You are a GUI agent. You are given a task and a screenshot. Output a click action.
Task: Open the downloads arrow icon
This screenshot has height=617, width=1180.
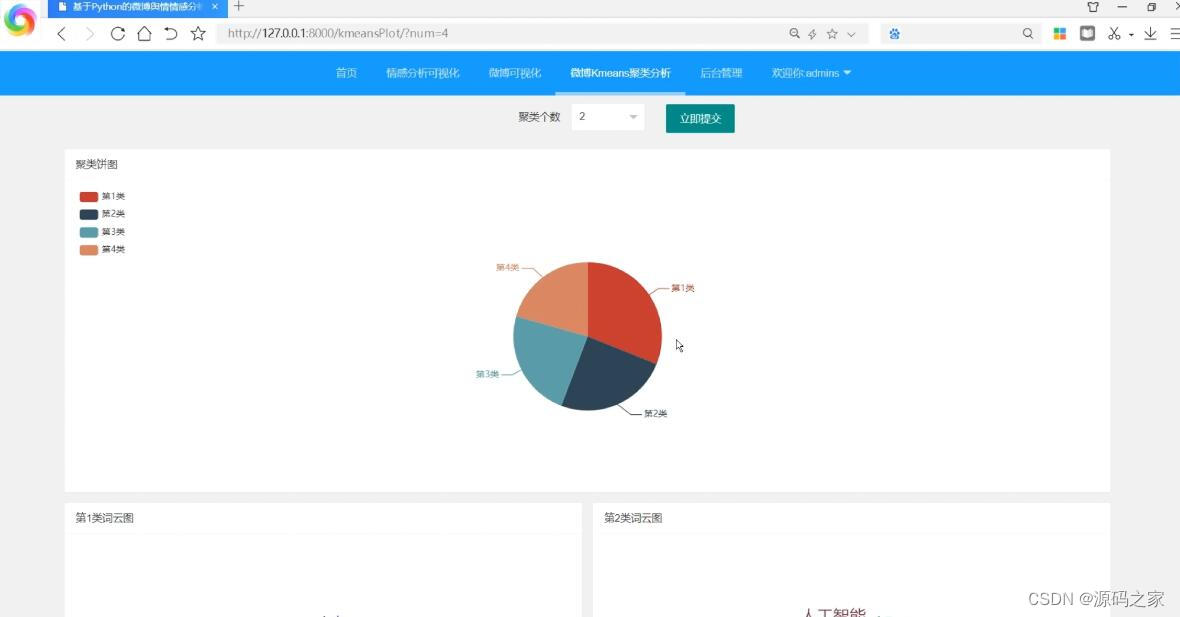tap(1151, 34)
